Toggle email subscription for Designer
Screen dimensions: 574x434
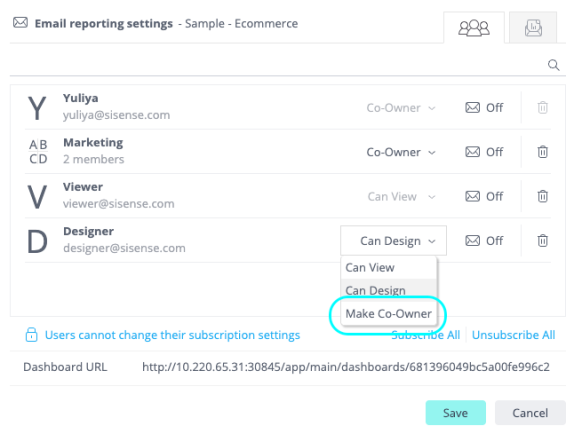point(484,241)
